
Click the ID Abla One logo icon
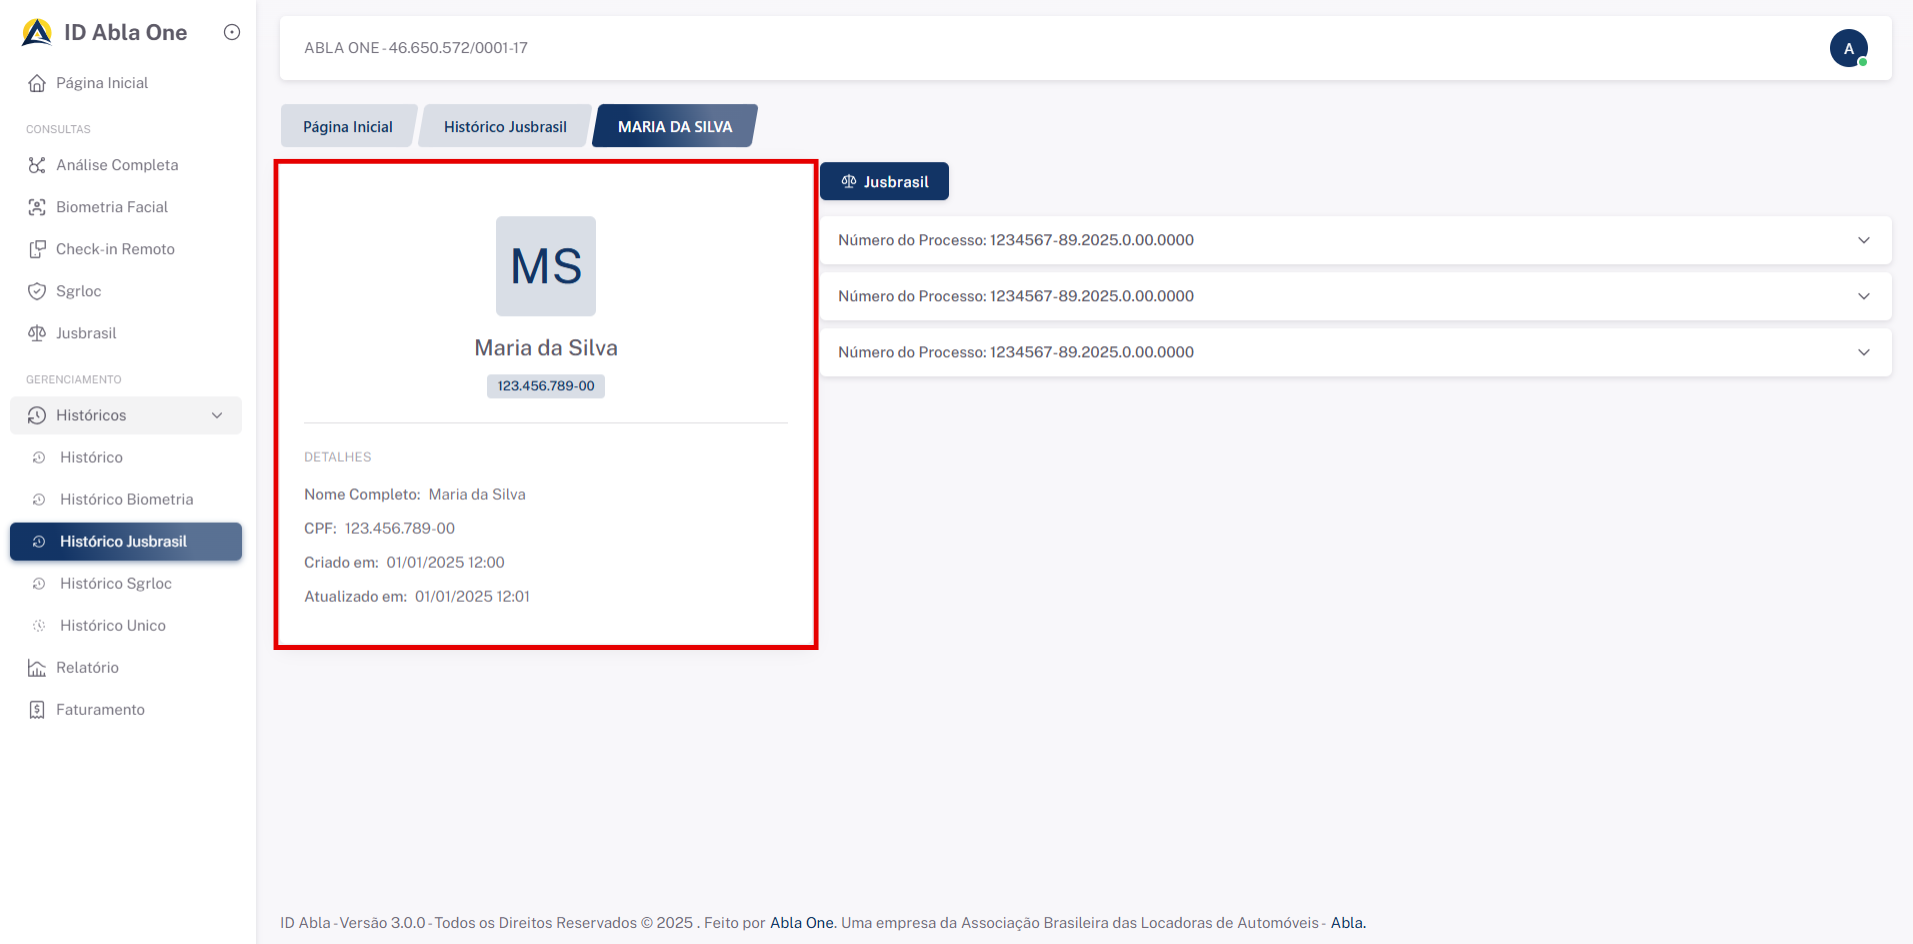[x=37, y=32]
